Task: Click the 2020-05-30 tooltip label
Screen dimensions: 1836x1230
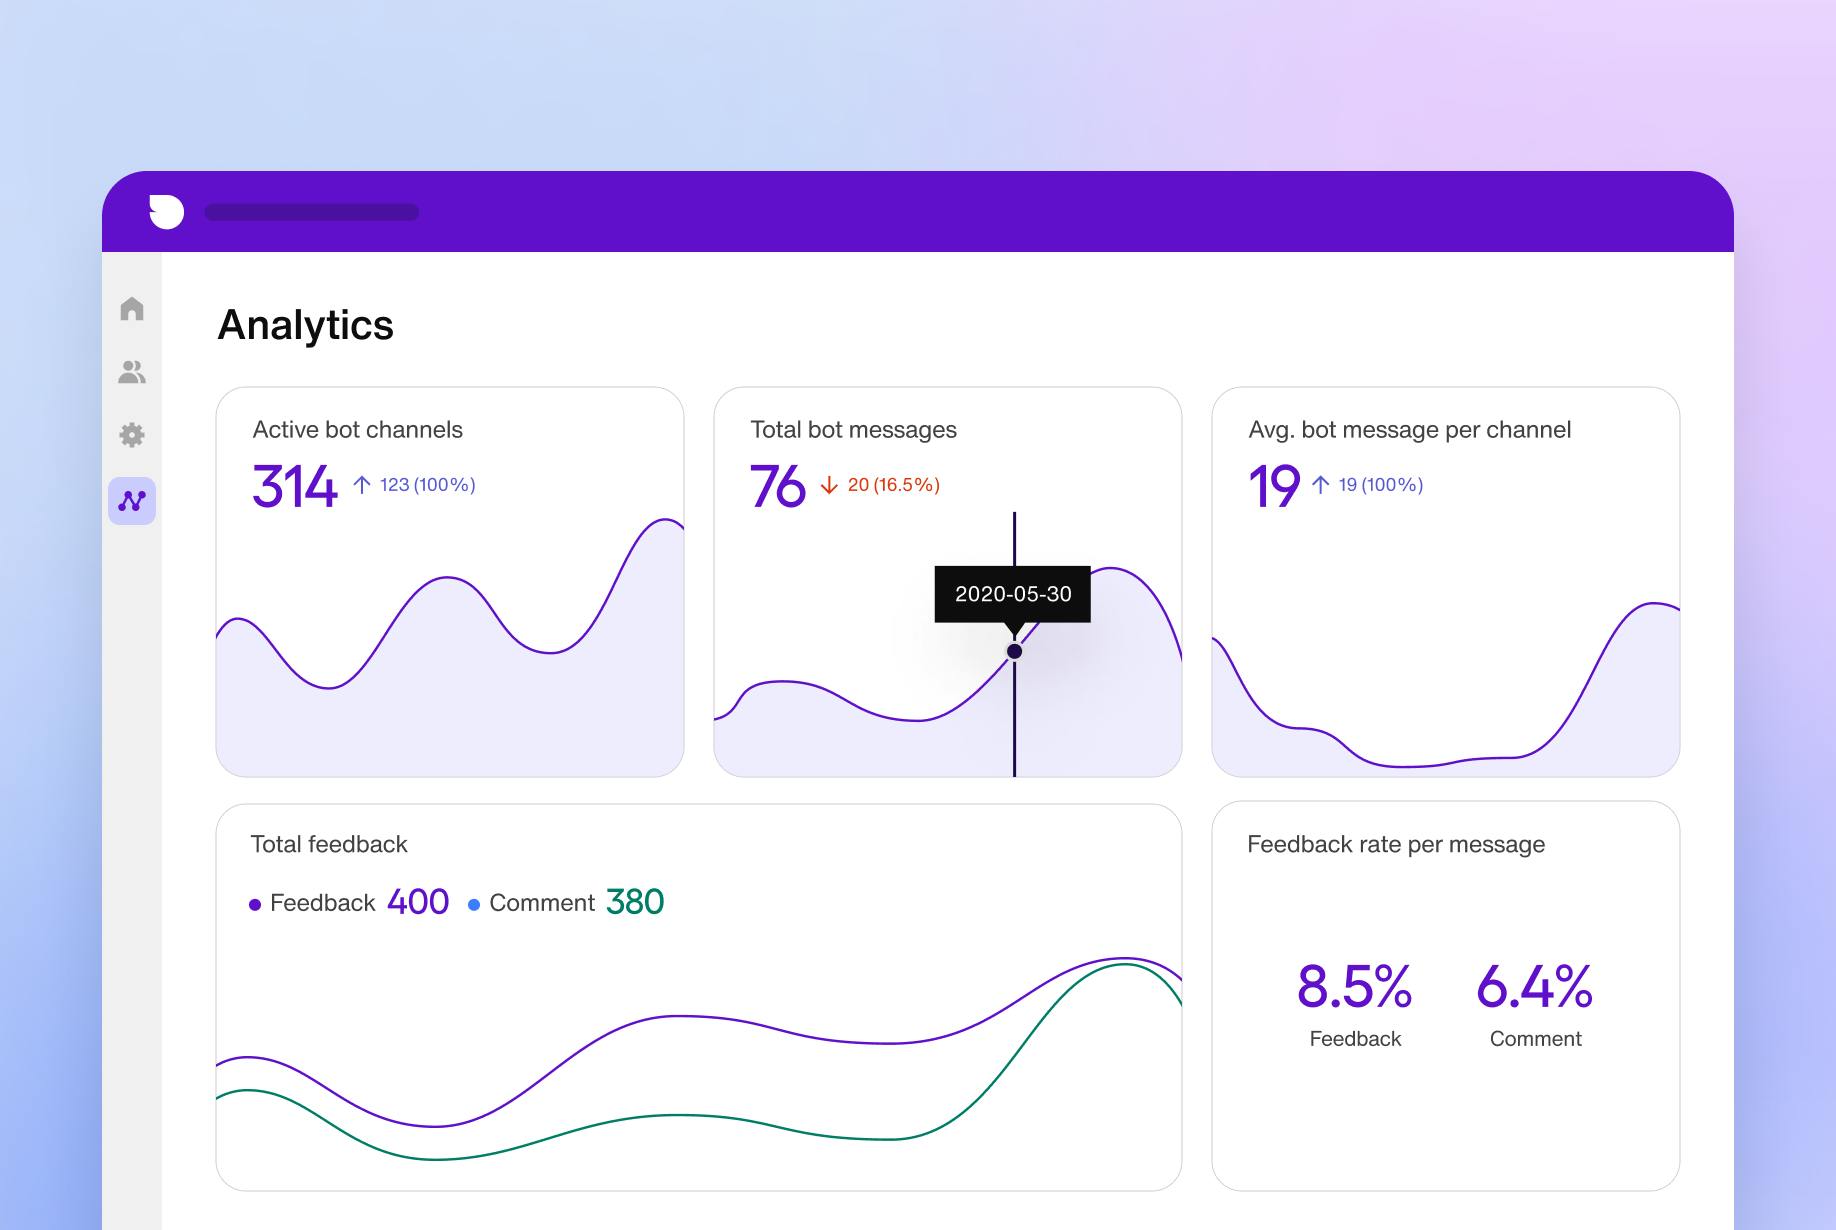Action: pos(1013,594)
